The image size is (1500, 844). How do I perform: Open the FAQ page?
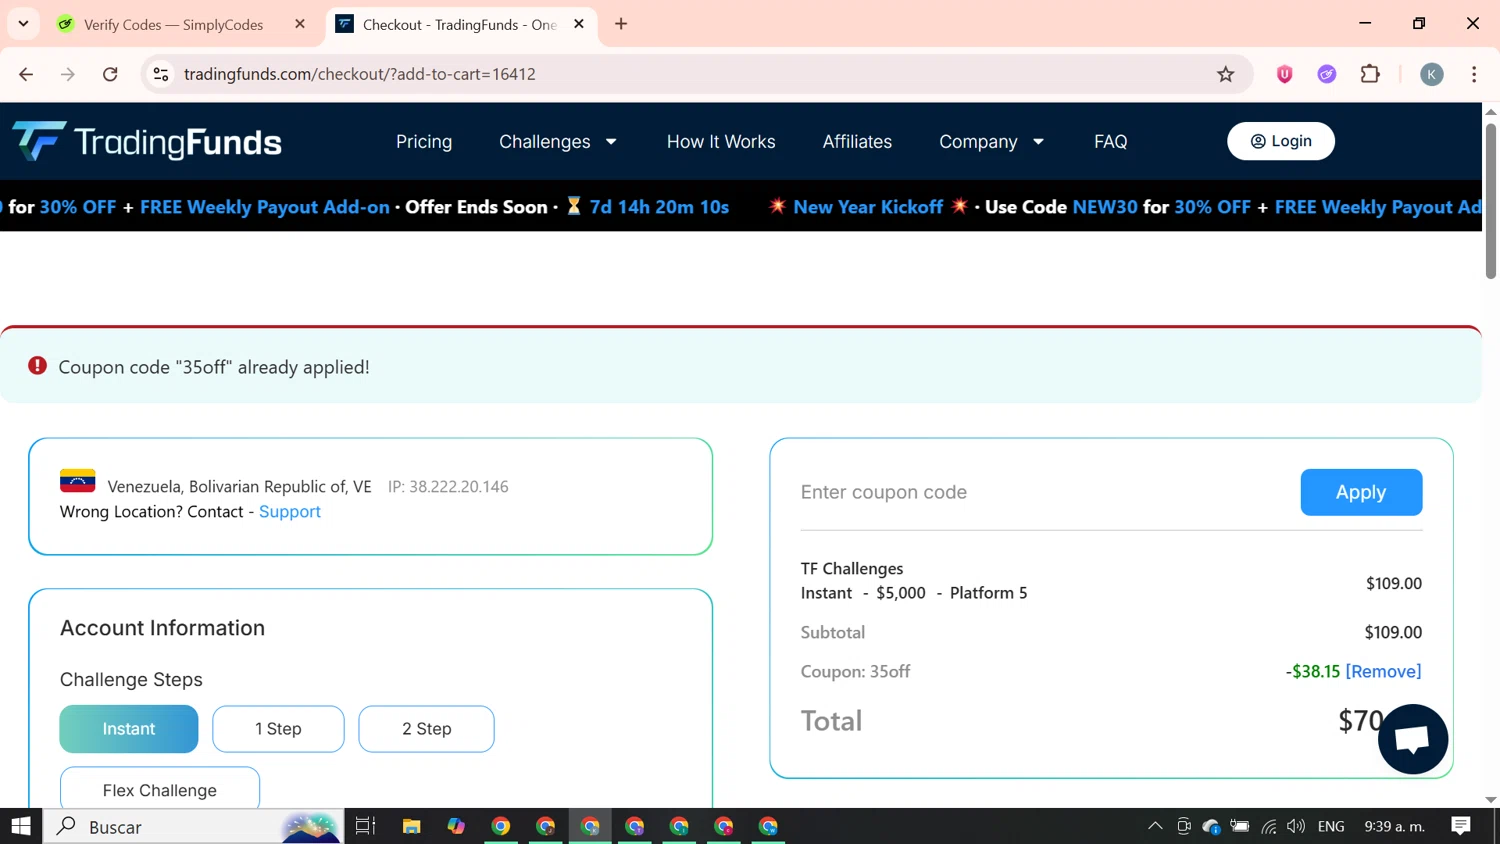(1110, 142)
